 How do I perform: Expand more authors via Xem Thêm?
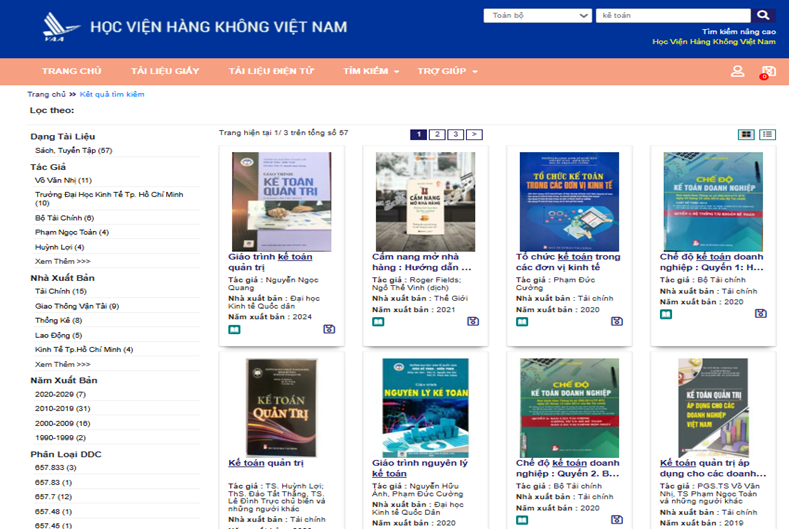pyautogui.click(x=62, y=261)
